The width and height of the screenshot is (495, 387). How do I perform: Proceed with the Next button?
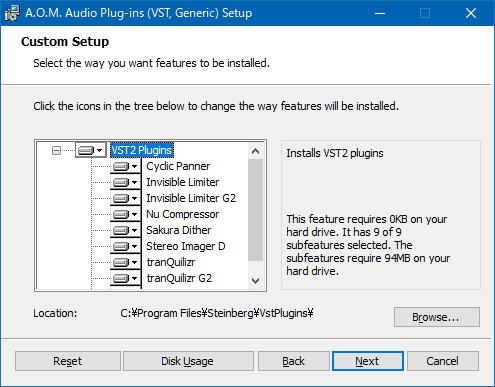368,361
